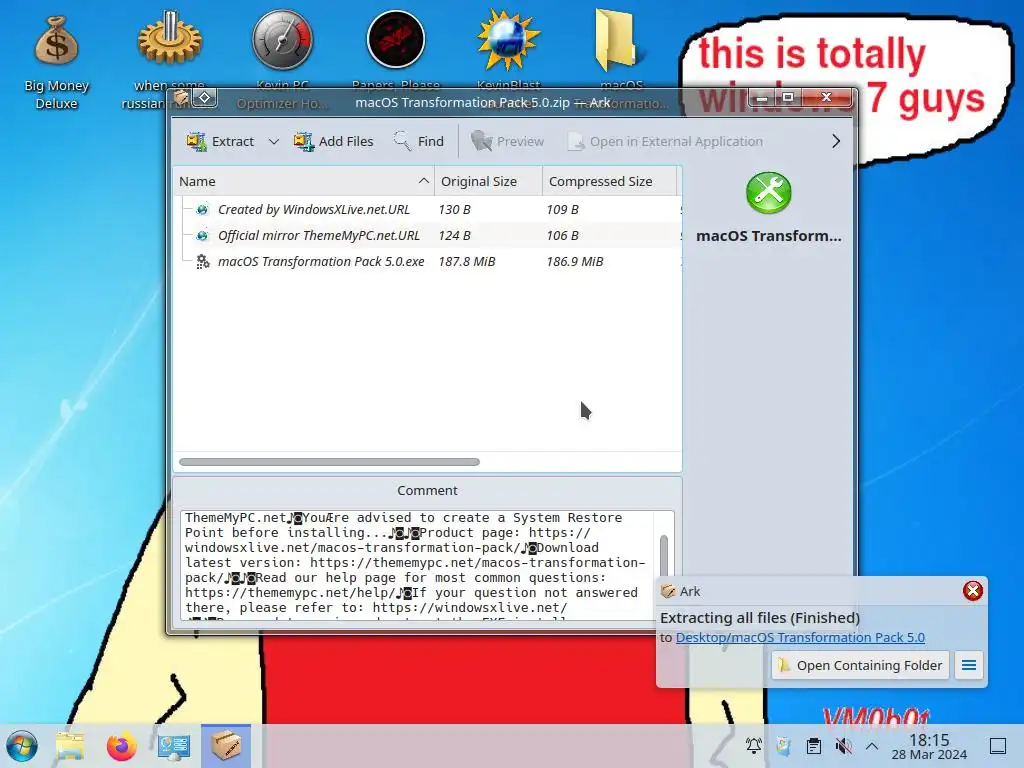Sort by the Name column header
Viewport: 1024px width, 768px height.
(x=304, y=182)
